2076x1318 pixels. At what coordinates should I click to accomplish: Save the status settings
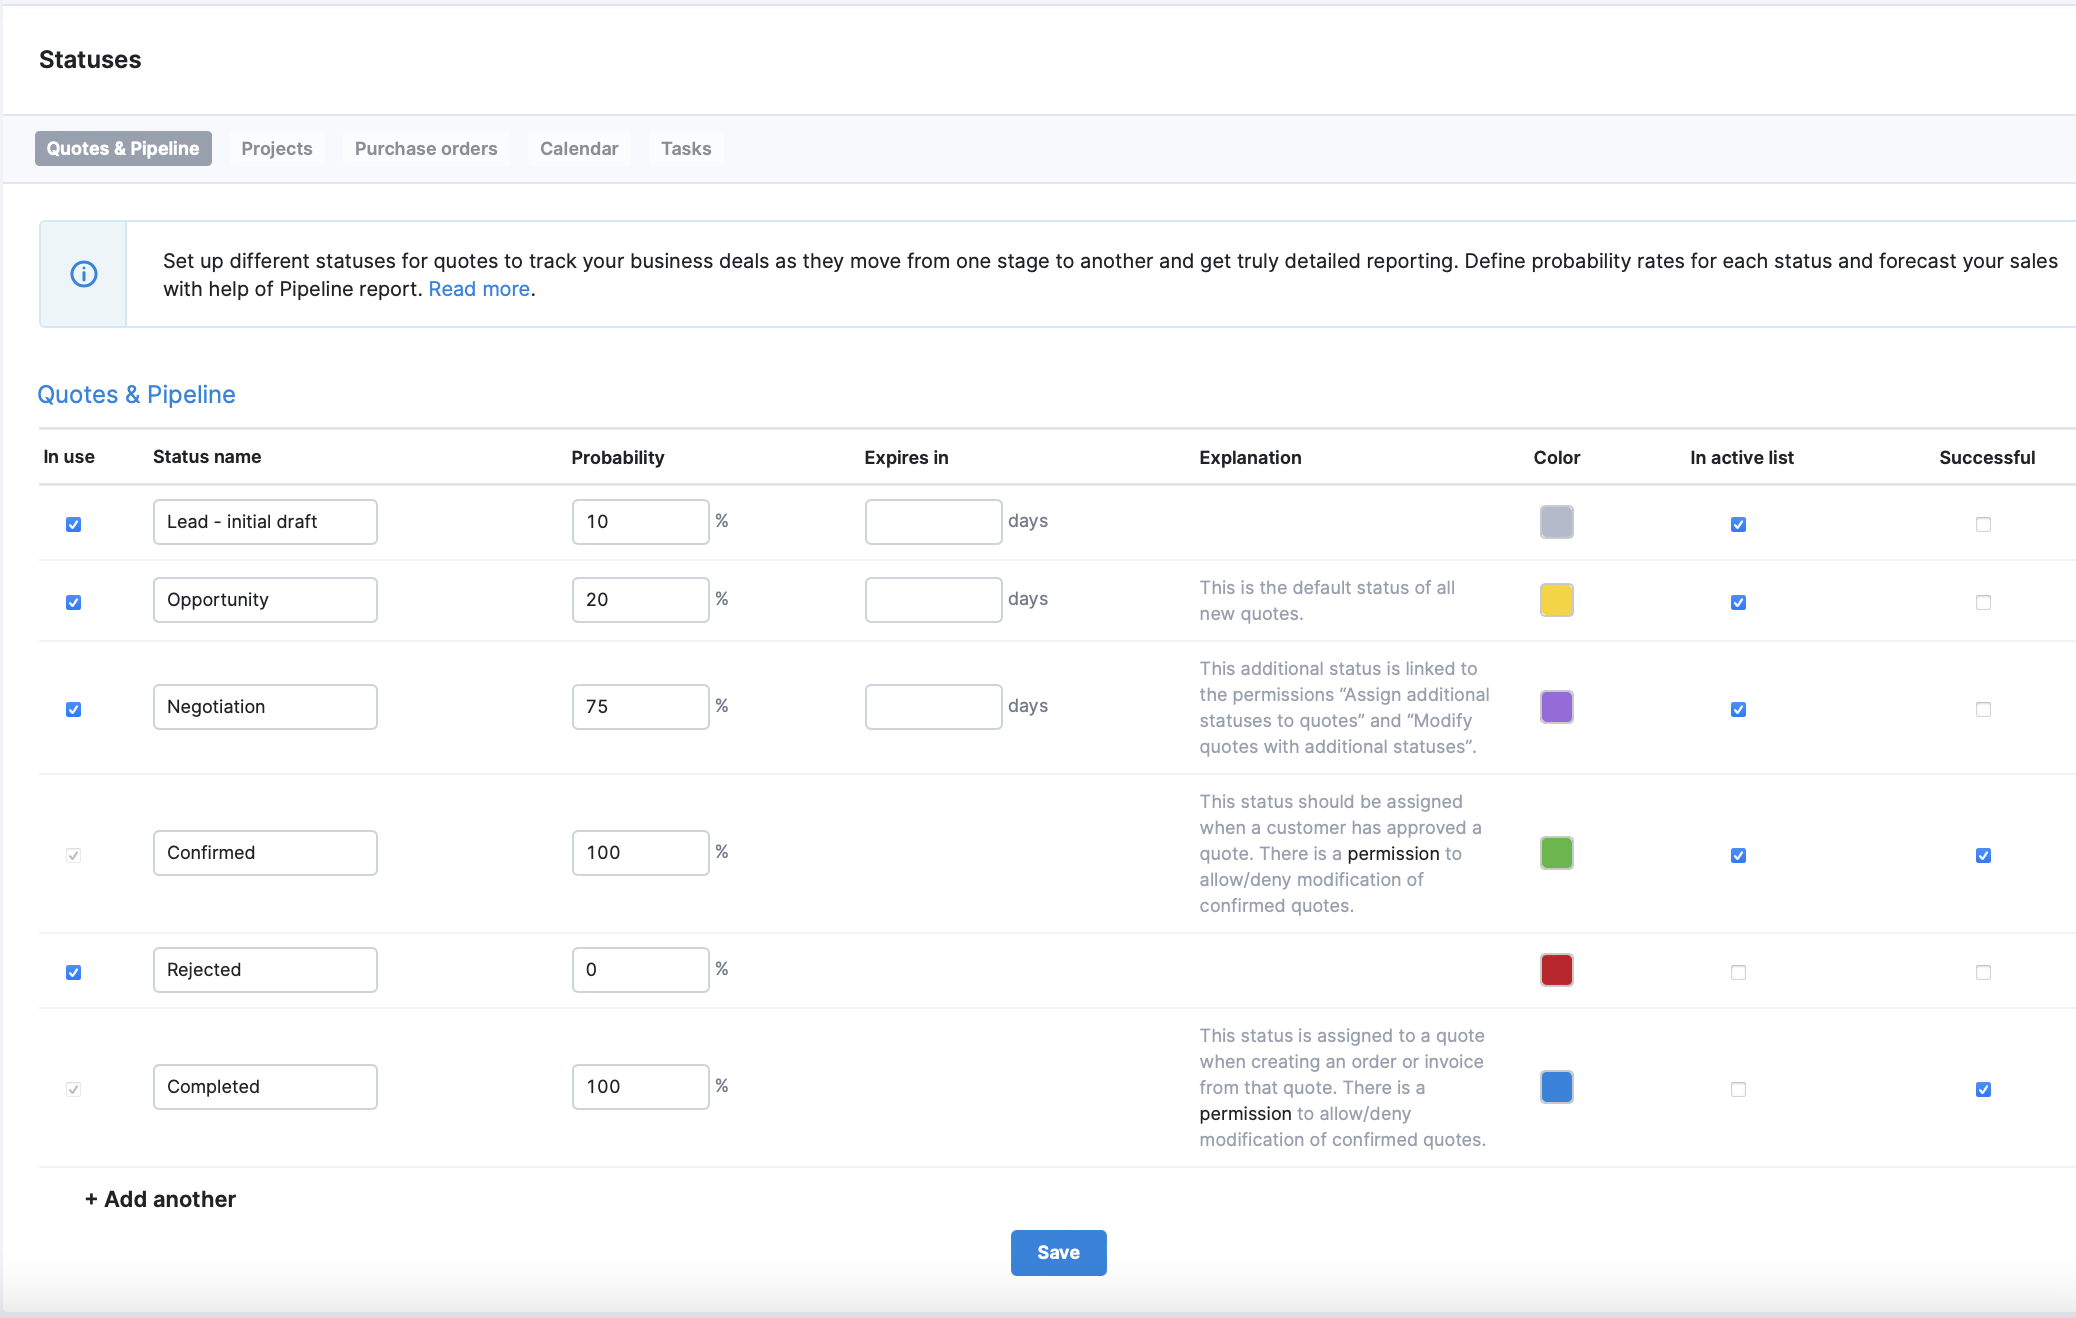pyautogui.click(x=1058, y=1252)
